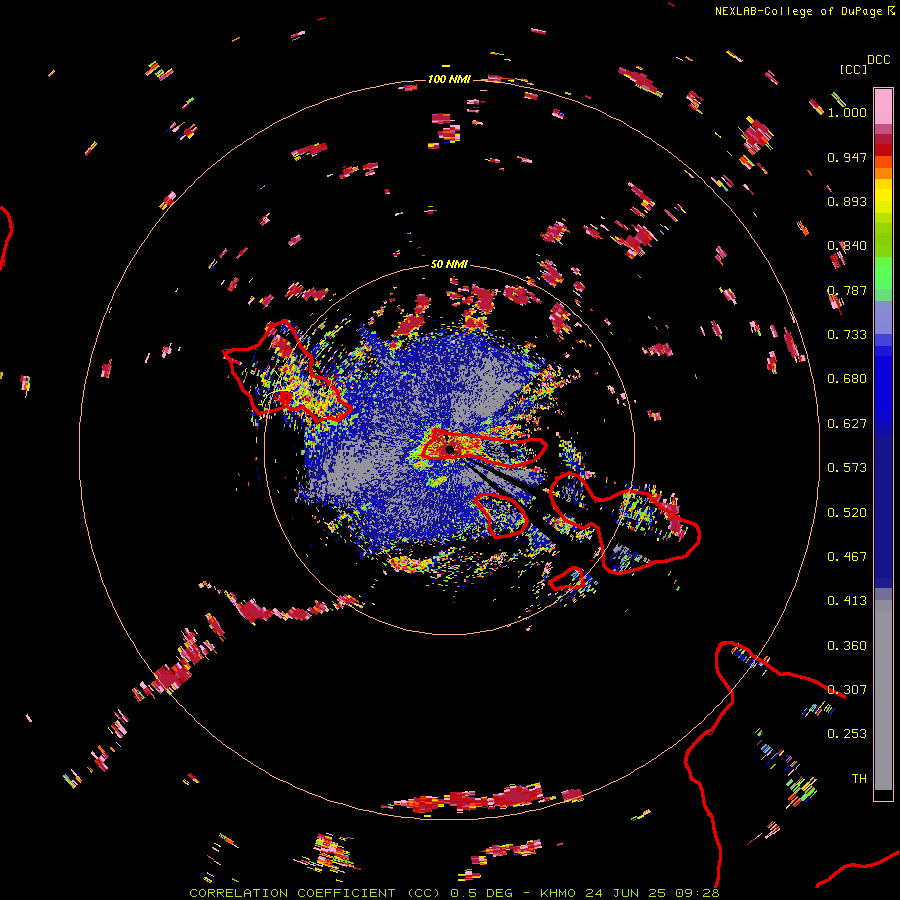Click the DCC label above the color bar
This screenshot has width=900, height=900.
point(879,60)
